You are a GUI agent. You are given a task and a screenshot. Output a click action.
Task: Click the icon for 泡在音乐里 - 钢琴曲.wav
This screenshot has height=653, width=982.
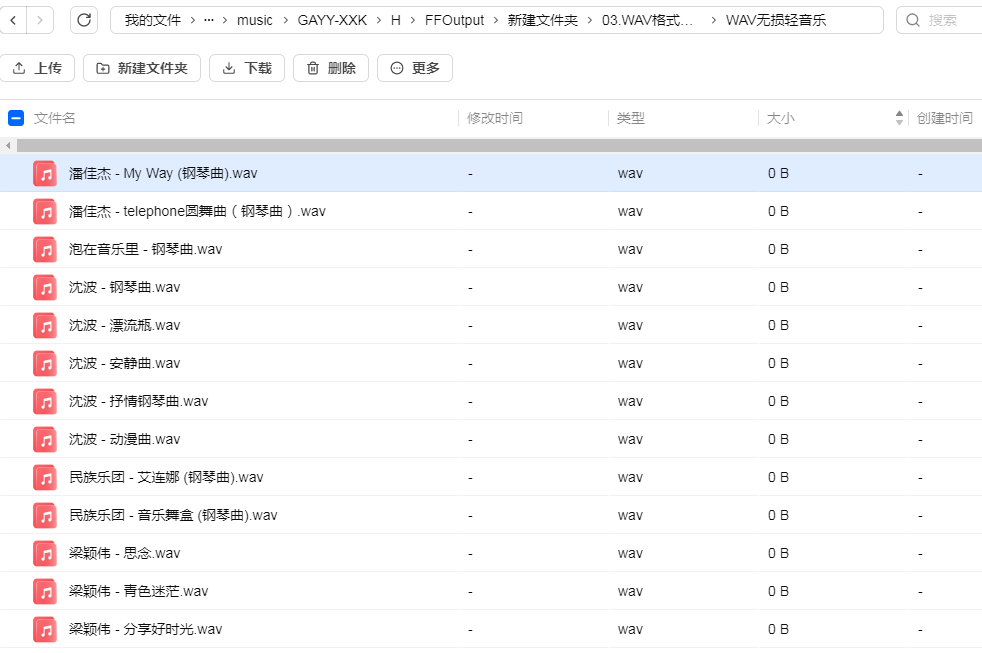click(x=45, y=250)
